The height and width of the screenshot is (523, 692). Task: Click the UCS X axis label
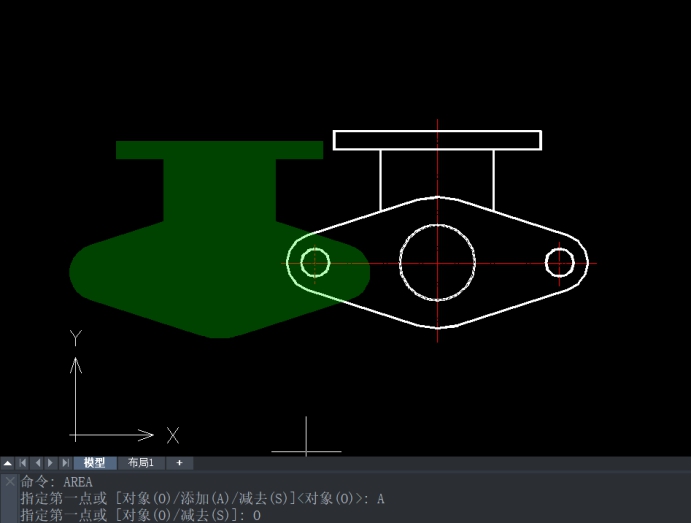point(173,436)
